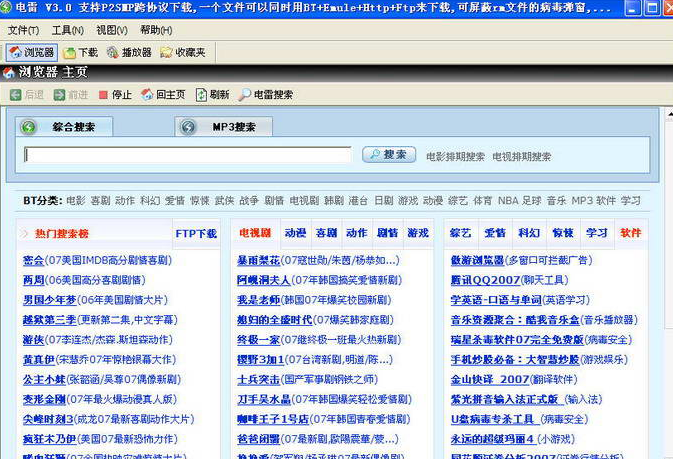This screenshot has height=459, width=673.
Task: Switch to the 惊悚 tab in right panel
Action: click(563, 233)
